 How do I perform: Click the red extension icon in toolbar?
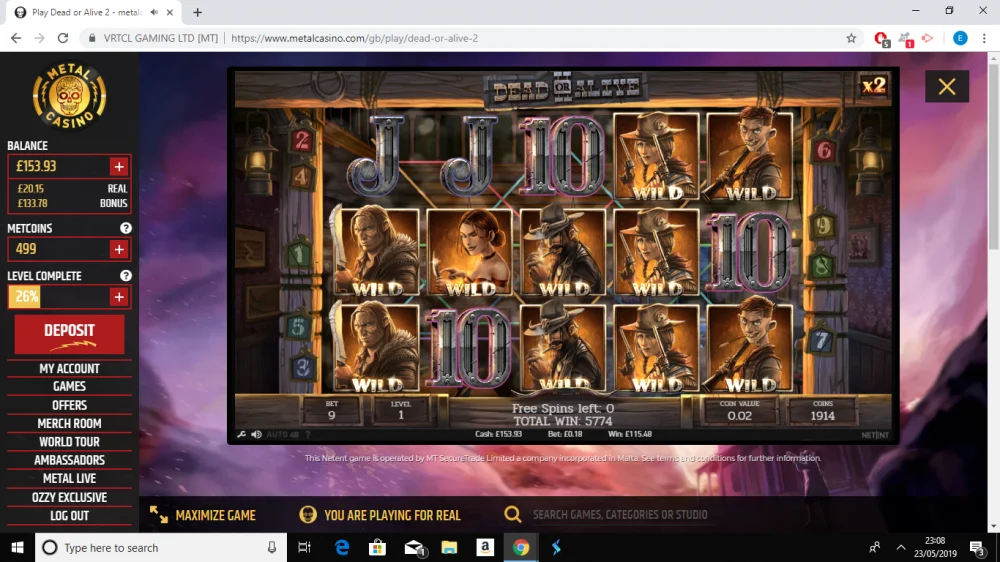881,39
